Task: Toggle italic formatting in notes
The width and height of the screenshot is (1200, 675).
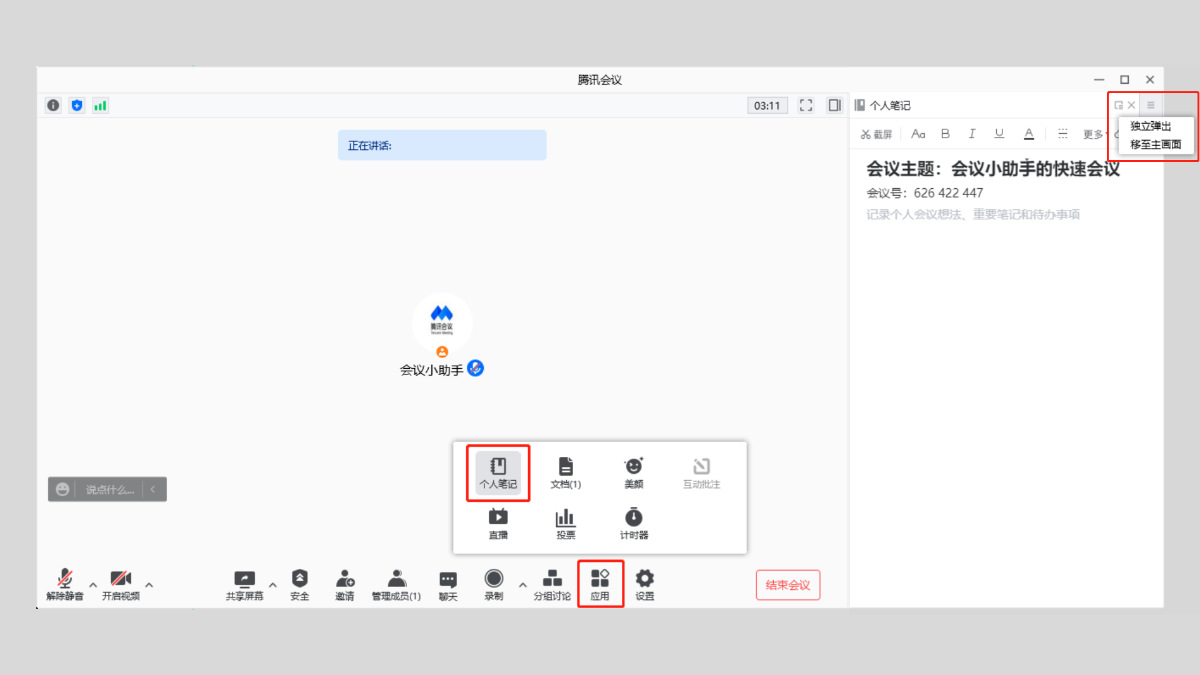Action: (x=972, y=134)
